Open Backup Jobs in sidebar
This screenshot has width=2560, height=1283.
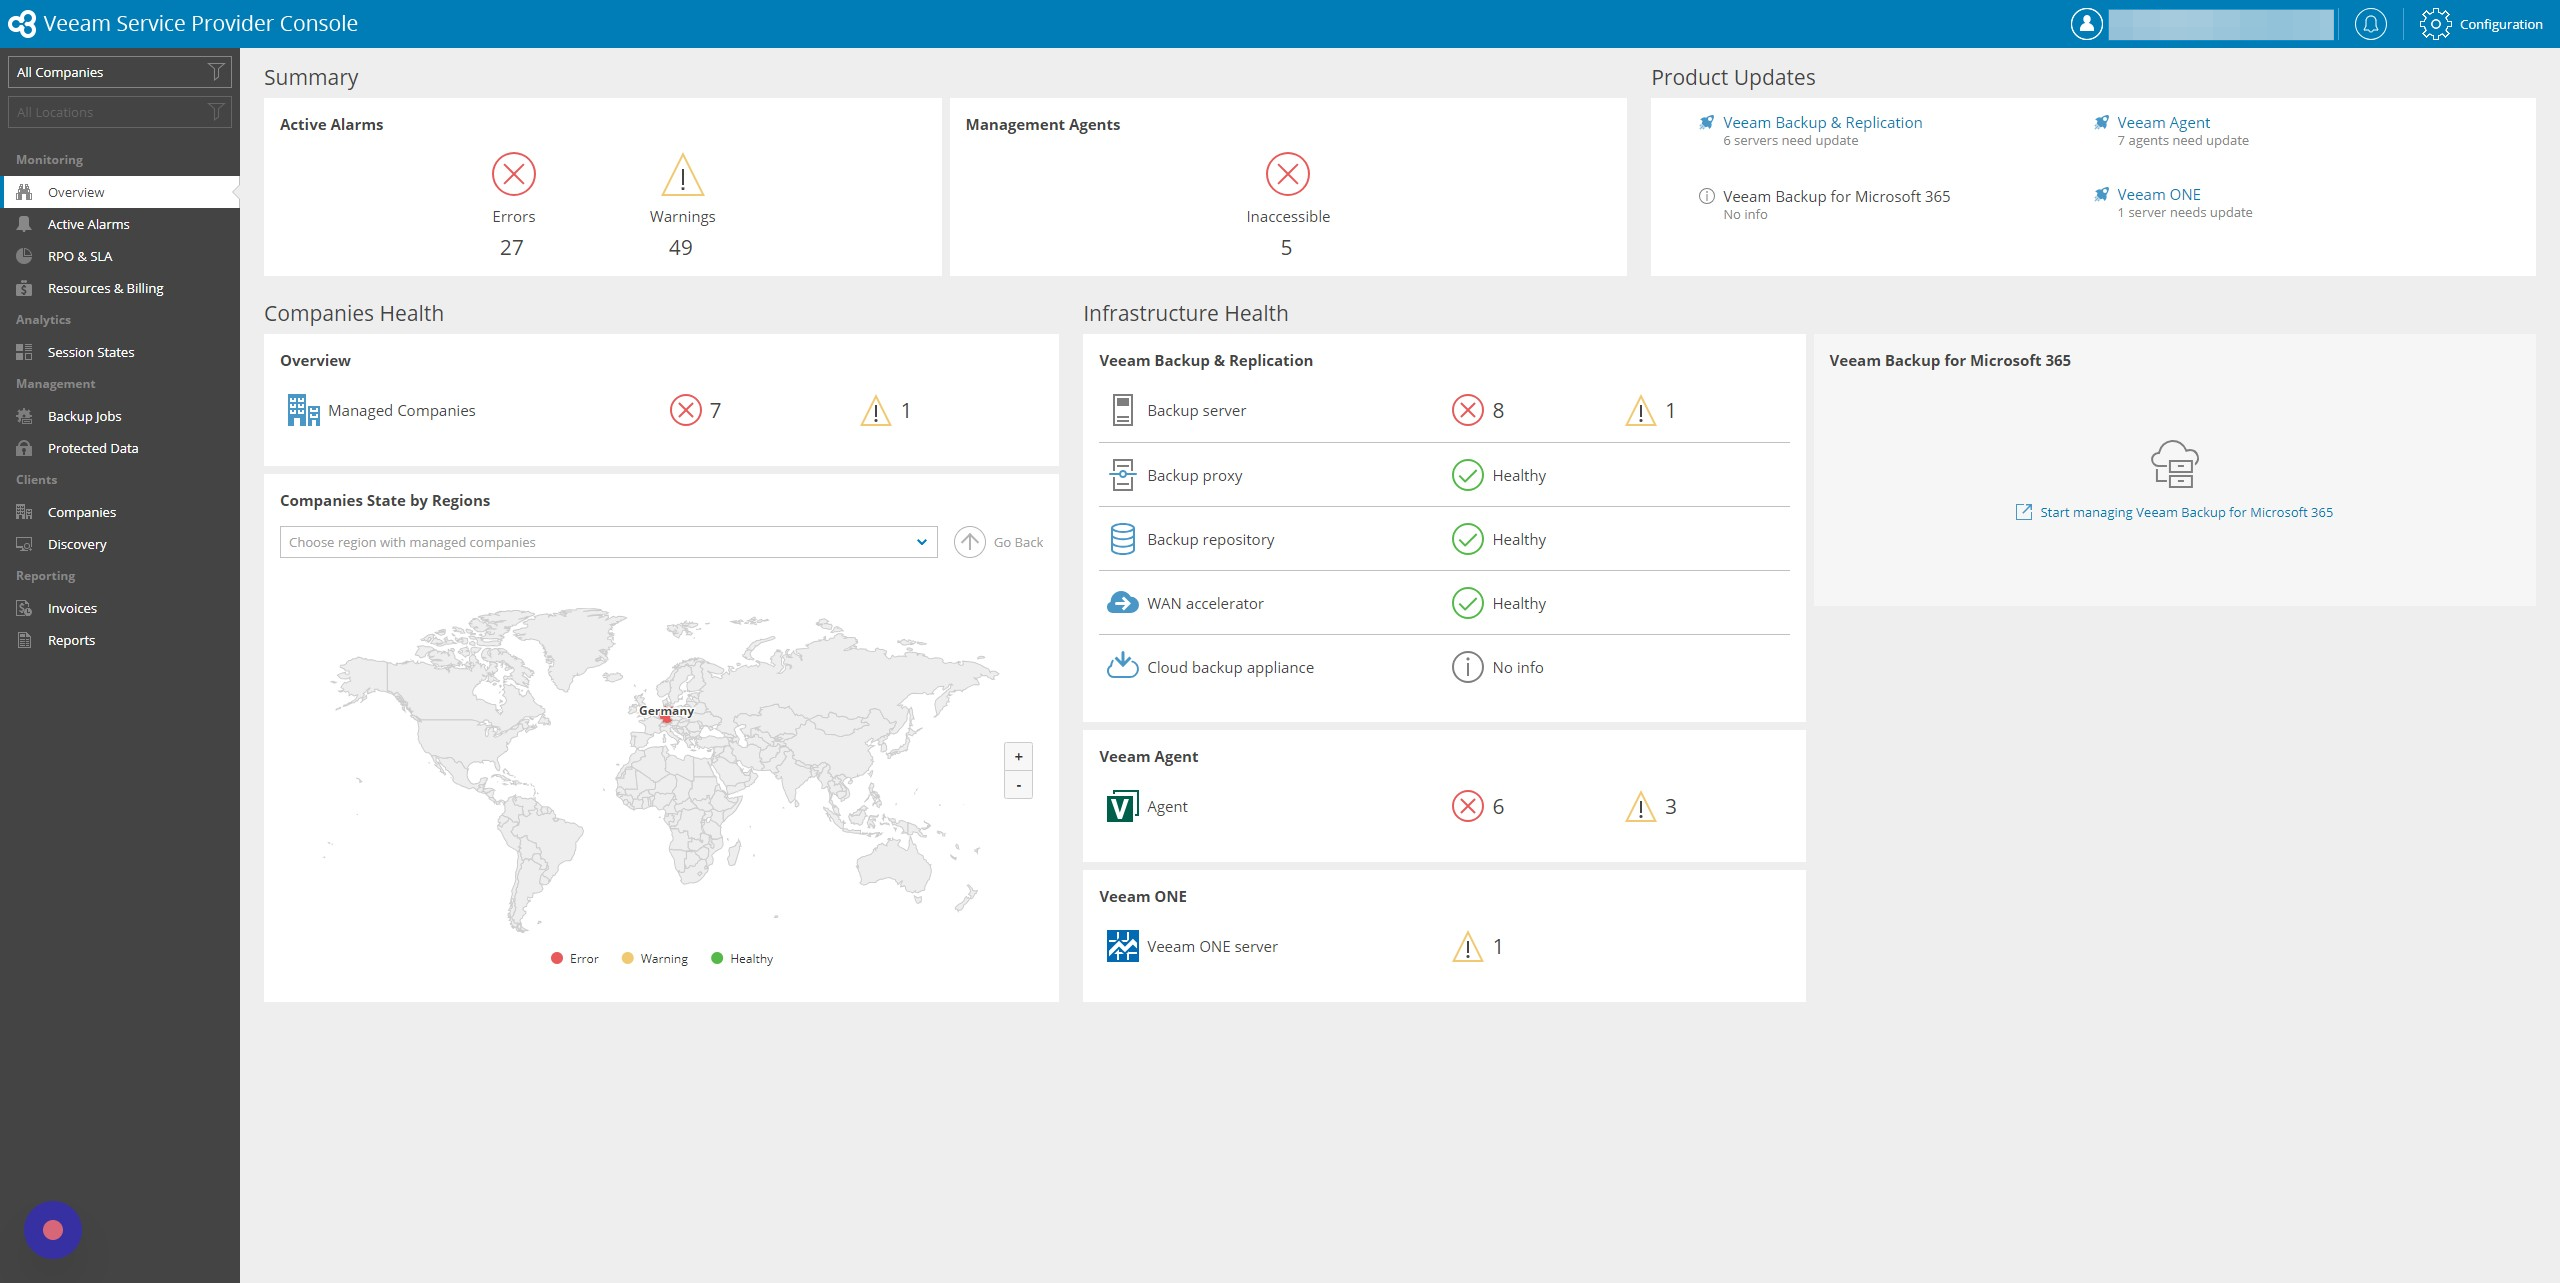120,416
